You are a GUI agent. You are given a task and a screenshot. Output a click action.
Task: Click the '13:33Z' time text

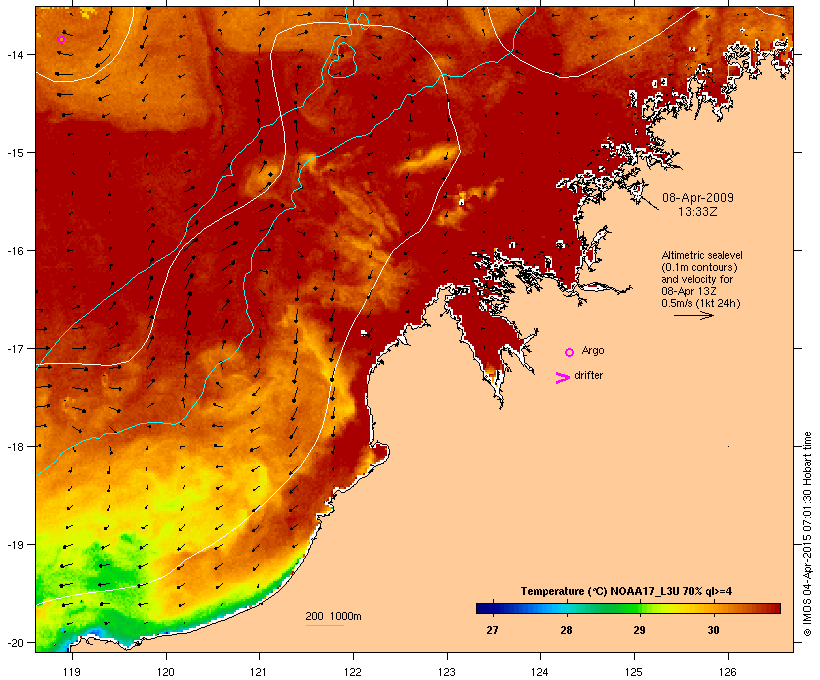(x=698, y=212)
